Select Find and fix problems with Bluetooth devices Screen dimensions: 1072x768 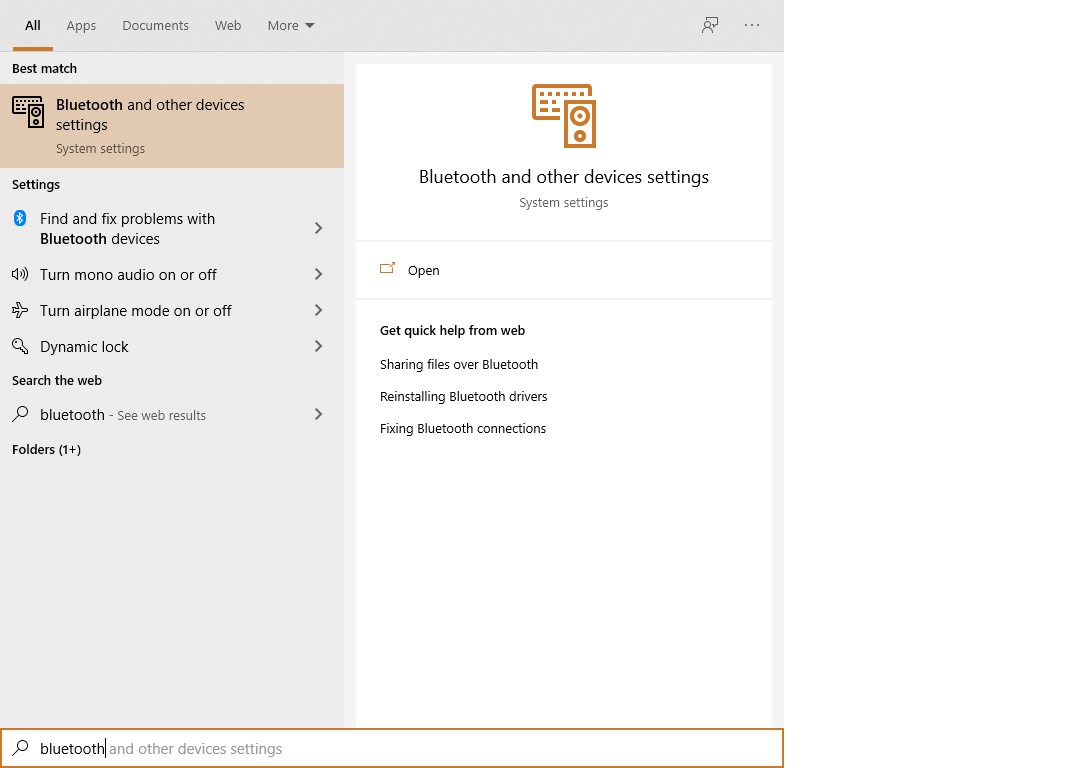pyautogui.click(x=172, y=228)
